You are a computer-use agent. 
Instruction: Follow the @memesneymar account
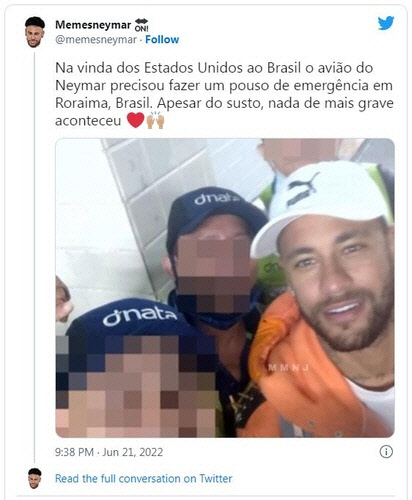[162, 40]
